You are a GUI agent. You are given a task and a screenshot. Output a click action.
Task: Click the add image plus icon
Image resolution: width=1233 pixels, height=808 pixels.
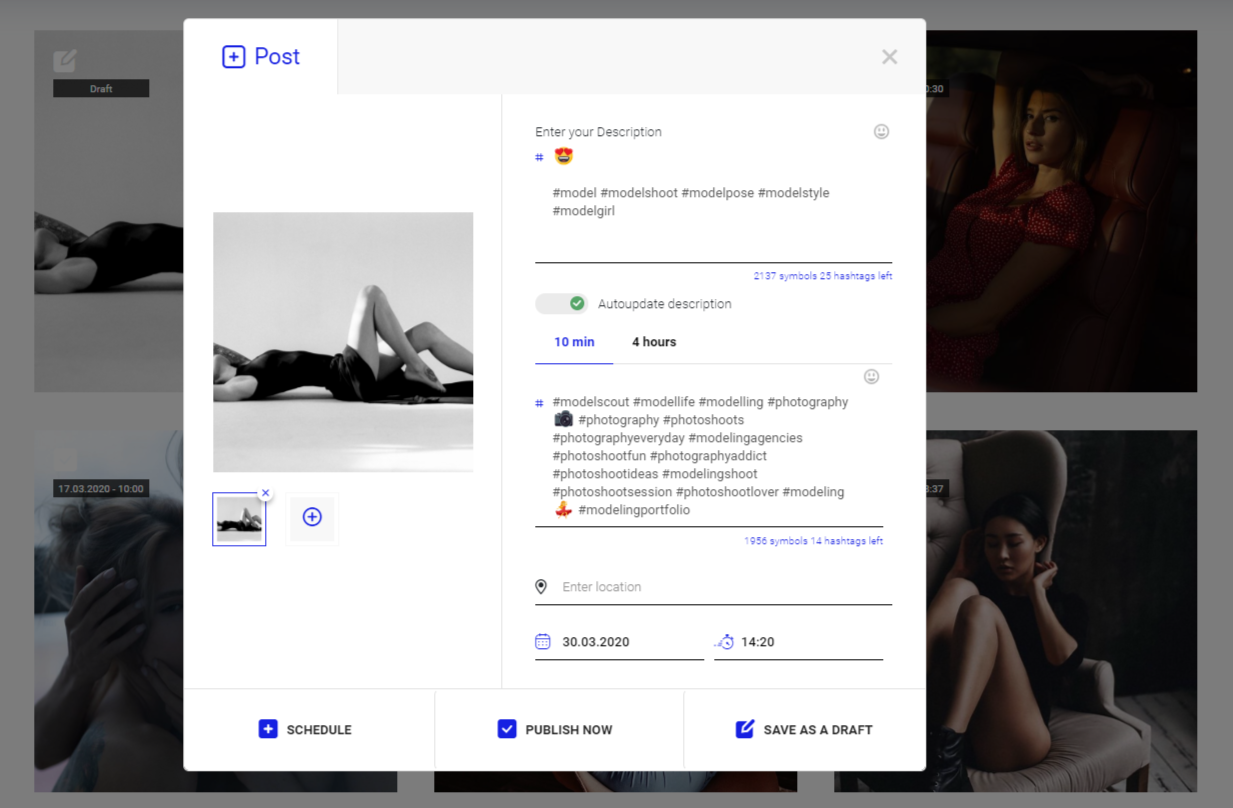312,518
